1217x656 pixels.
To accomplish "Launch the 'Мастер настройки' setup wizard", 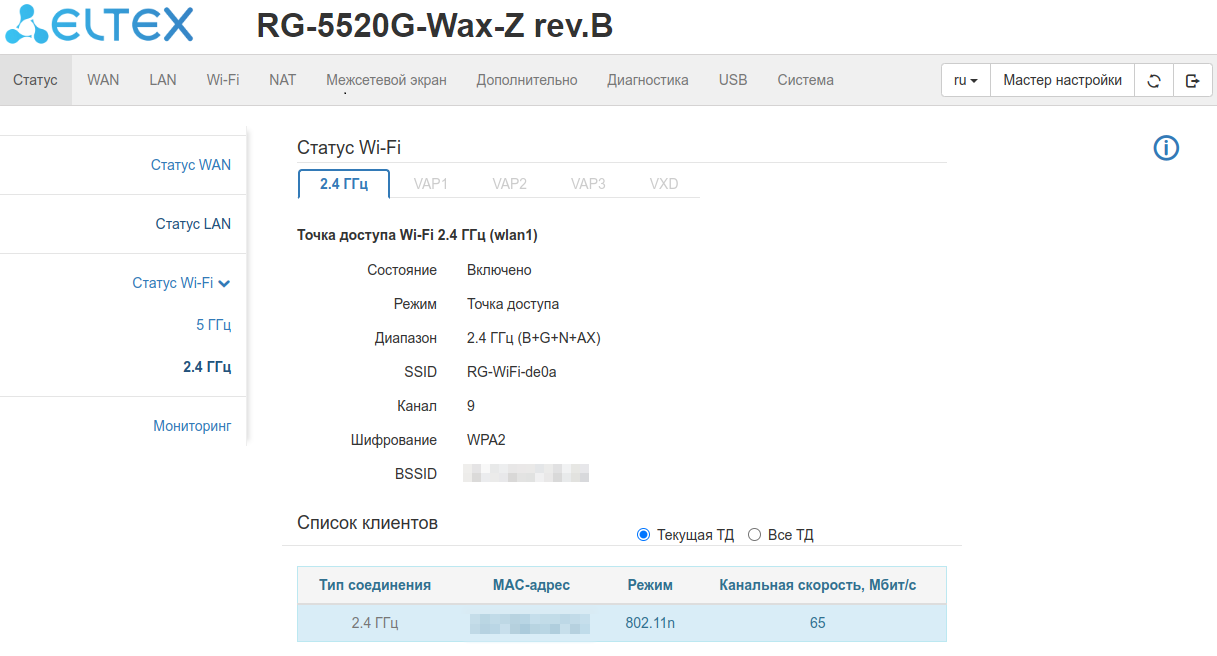I will click(x=1062, y=80).
